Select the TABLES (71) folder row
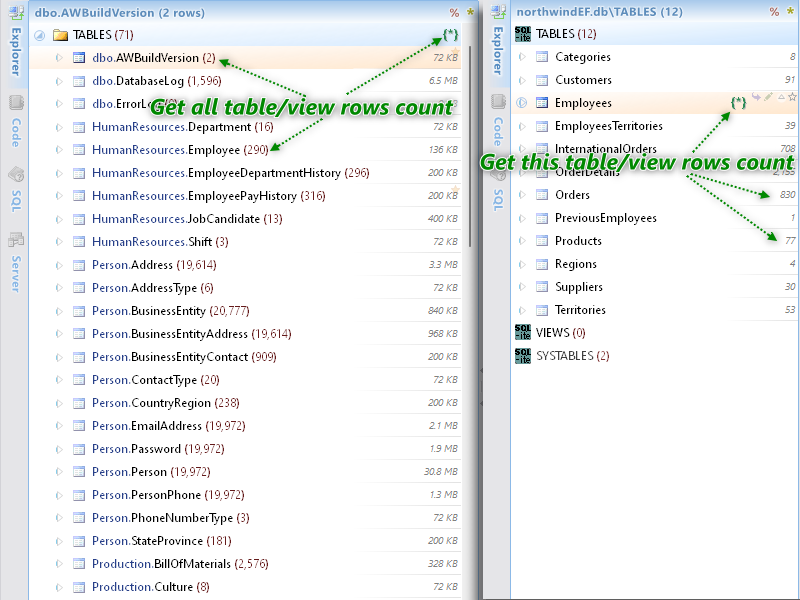Image resolution: width=800 pixels, height=600 pixels. click(245, 35)
